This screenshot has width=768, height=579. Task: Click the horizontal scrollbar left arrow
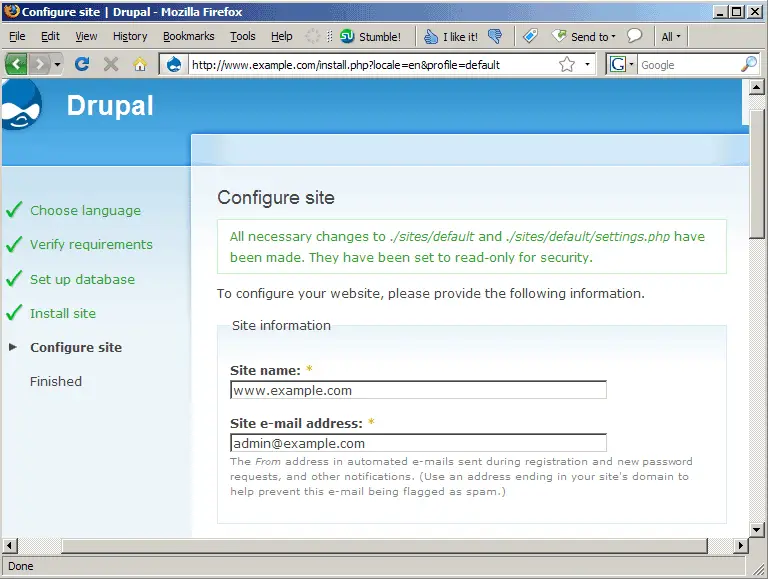9,545
